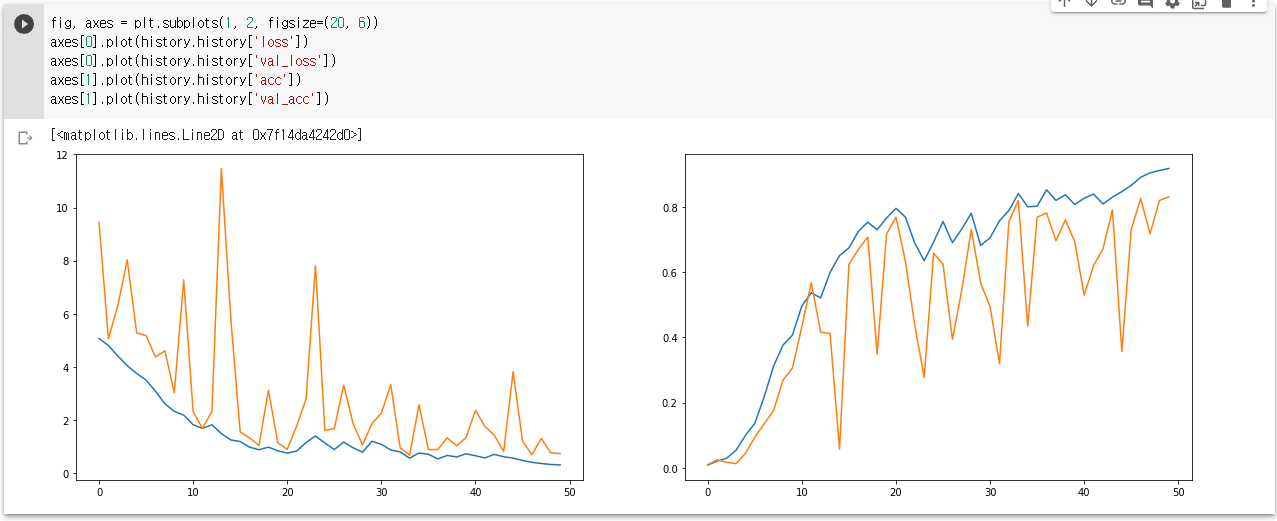Click the matplotlib Line2D output text
The image size is (1277, 521).
click(x=206, y=135)
